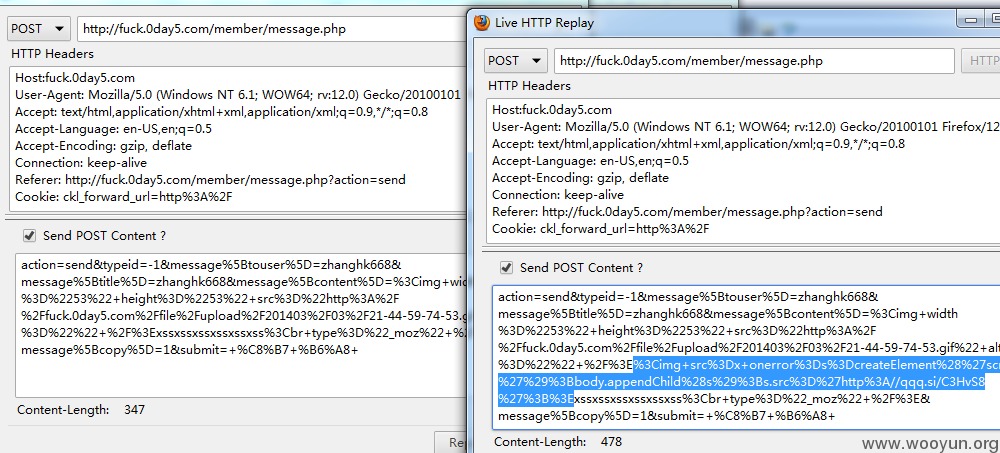1000x453 pixels.
Task: Click the Connection keep-alive line in the front window
Action: tap(558, 195)
